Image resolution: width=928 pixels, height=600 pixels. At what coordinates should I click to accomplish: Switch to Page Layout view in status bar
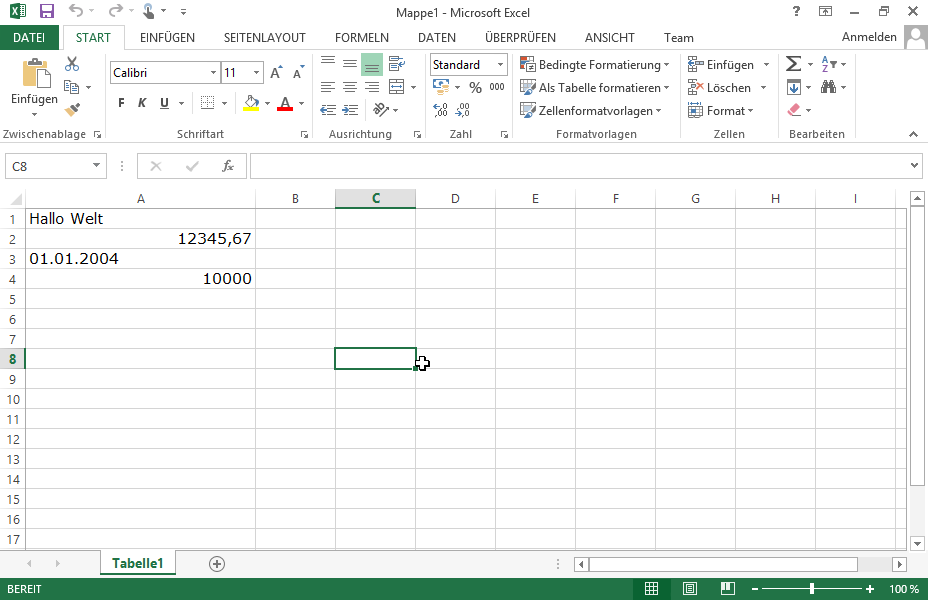tap(689, 589)
